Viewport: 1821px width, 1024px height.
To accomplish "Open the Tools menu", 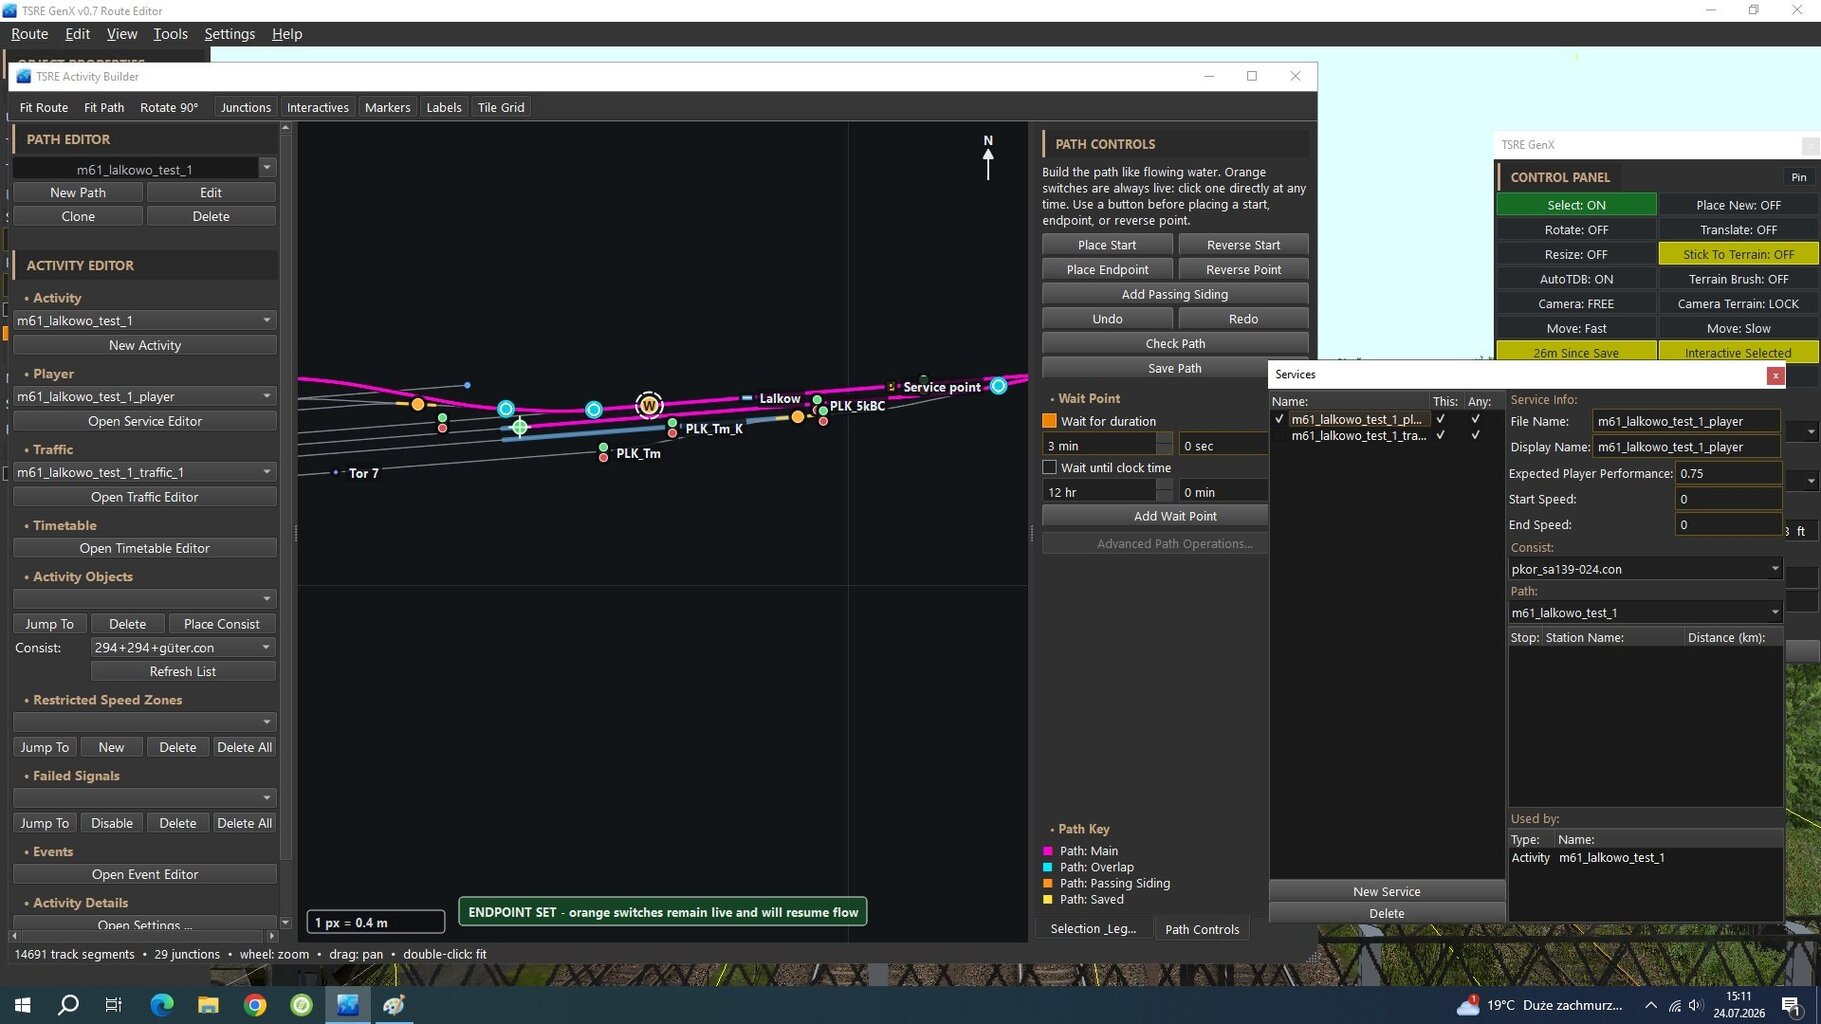I will tap(170, 34).
